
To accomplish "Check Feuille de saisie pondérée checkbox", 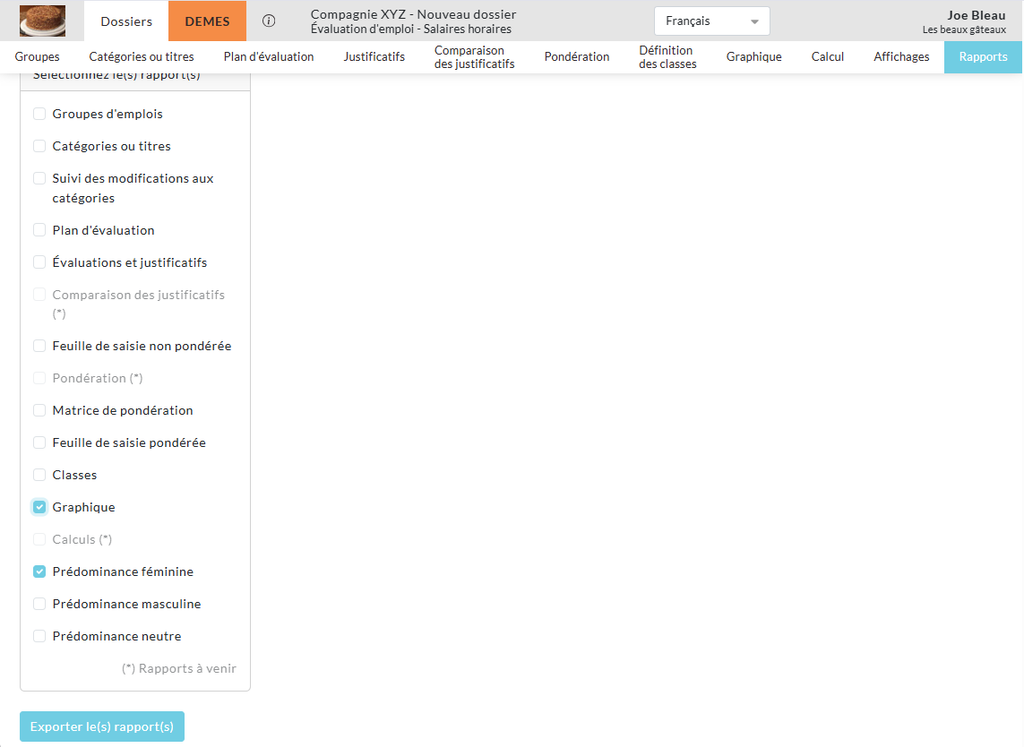I will click(x=40, y=443).
